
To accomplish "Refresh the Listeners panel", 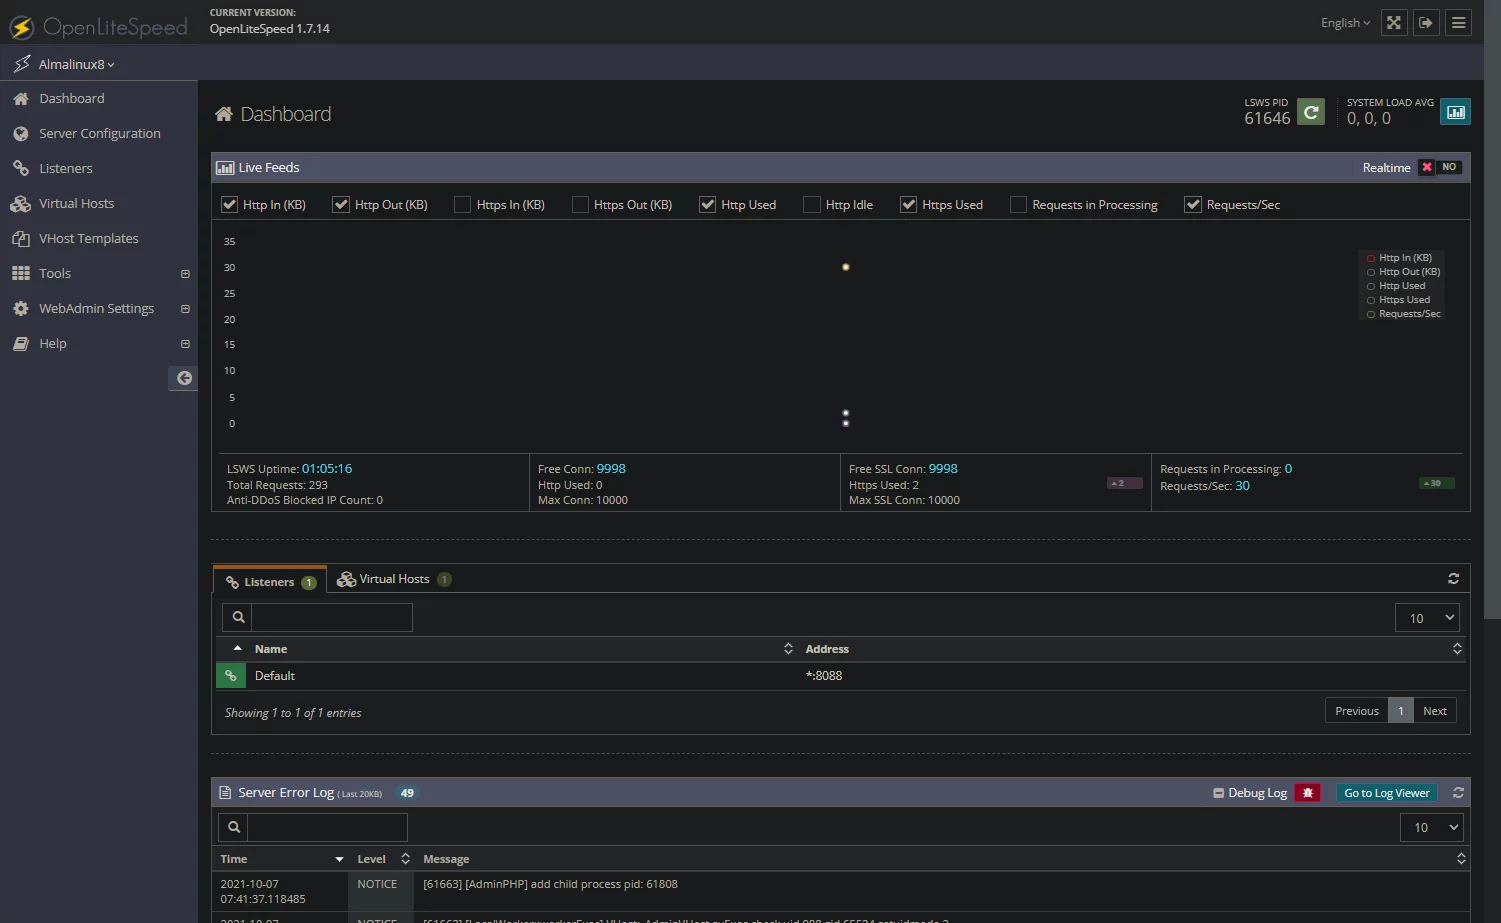I will point(1453,579).
